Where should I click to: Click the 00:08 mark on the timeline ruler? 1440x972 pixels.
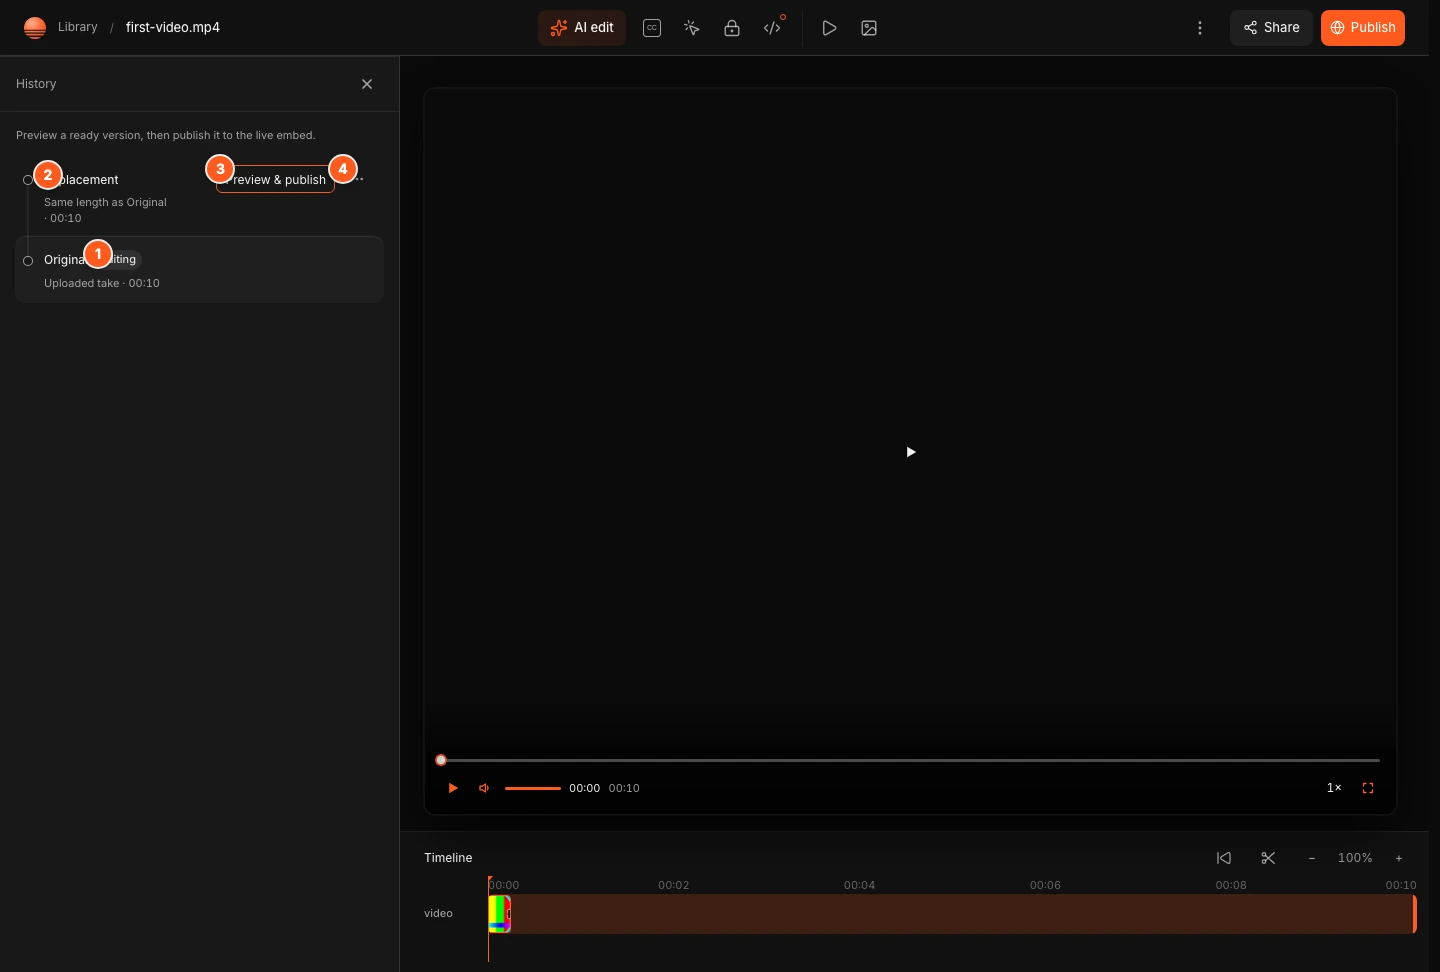click(x=1231, y=885)
